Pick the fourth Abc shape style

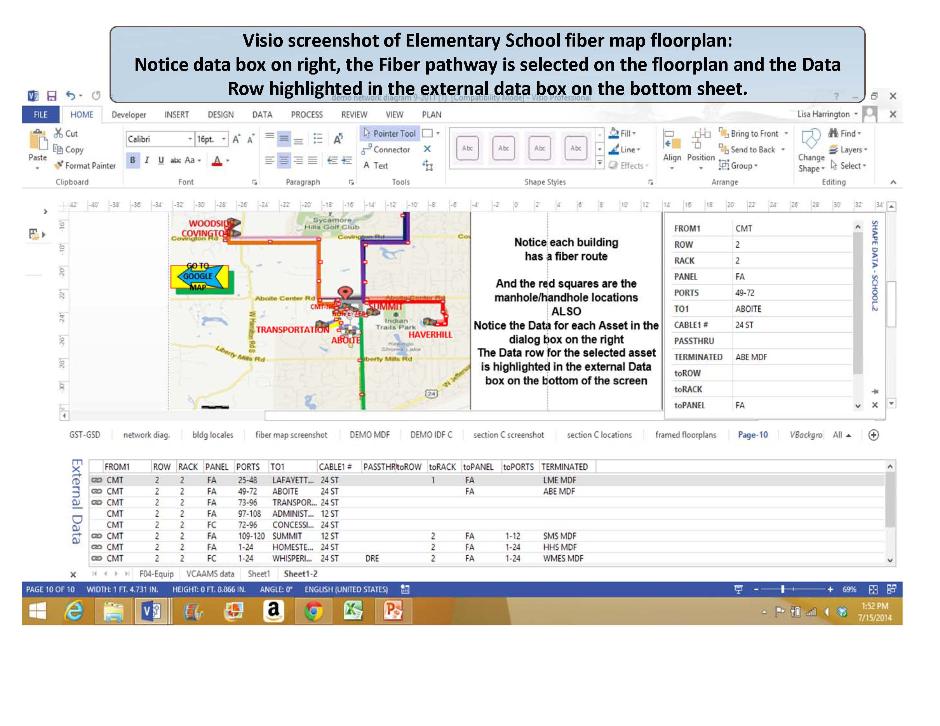click(x=576, y=148)
